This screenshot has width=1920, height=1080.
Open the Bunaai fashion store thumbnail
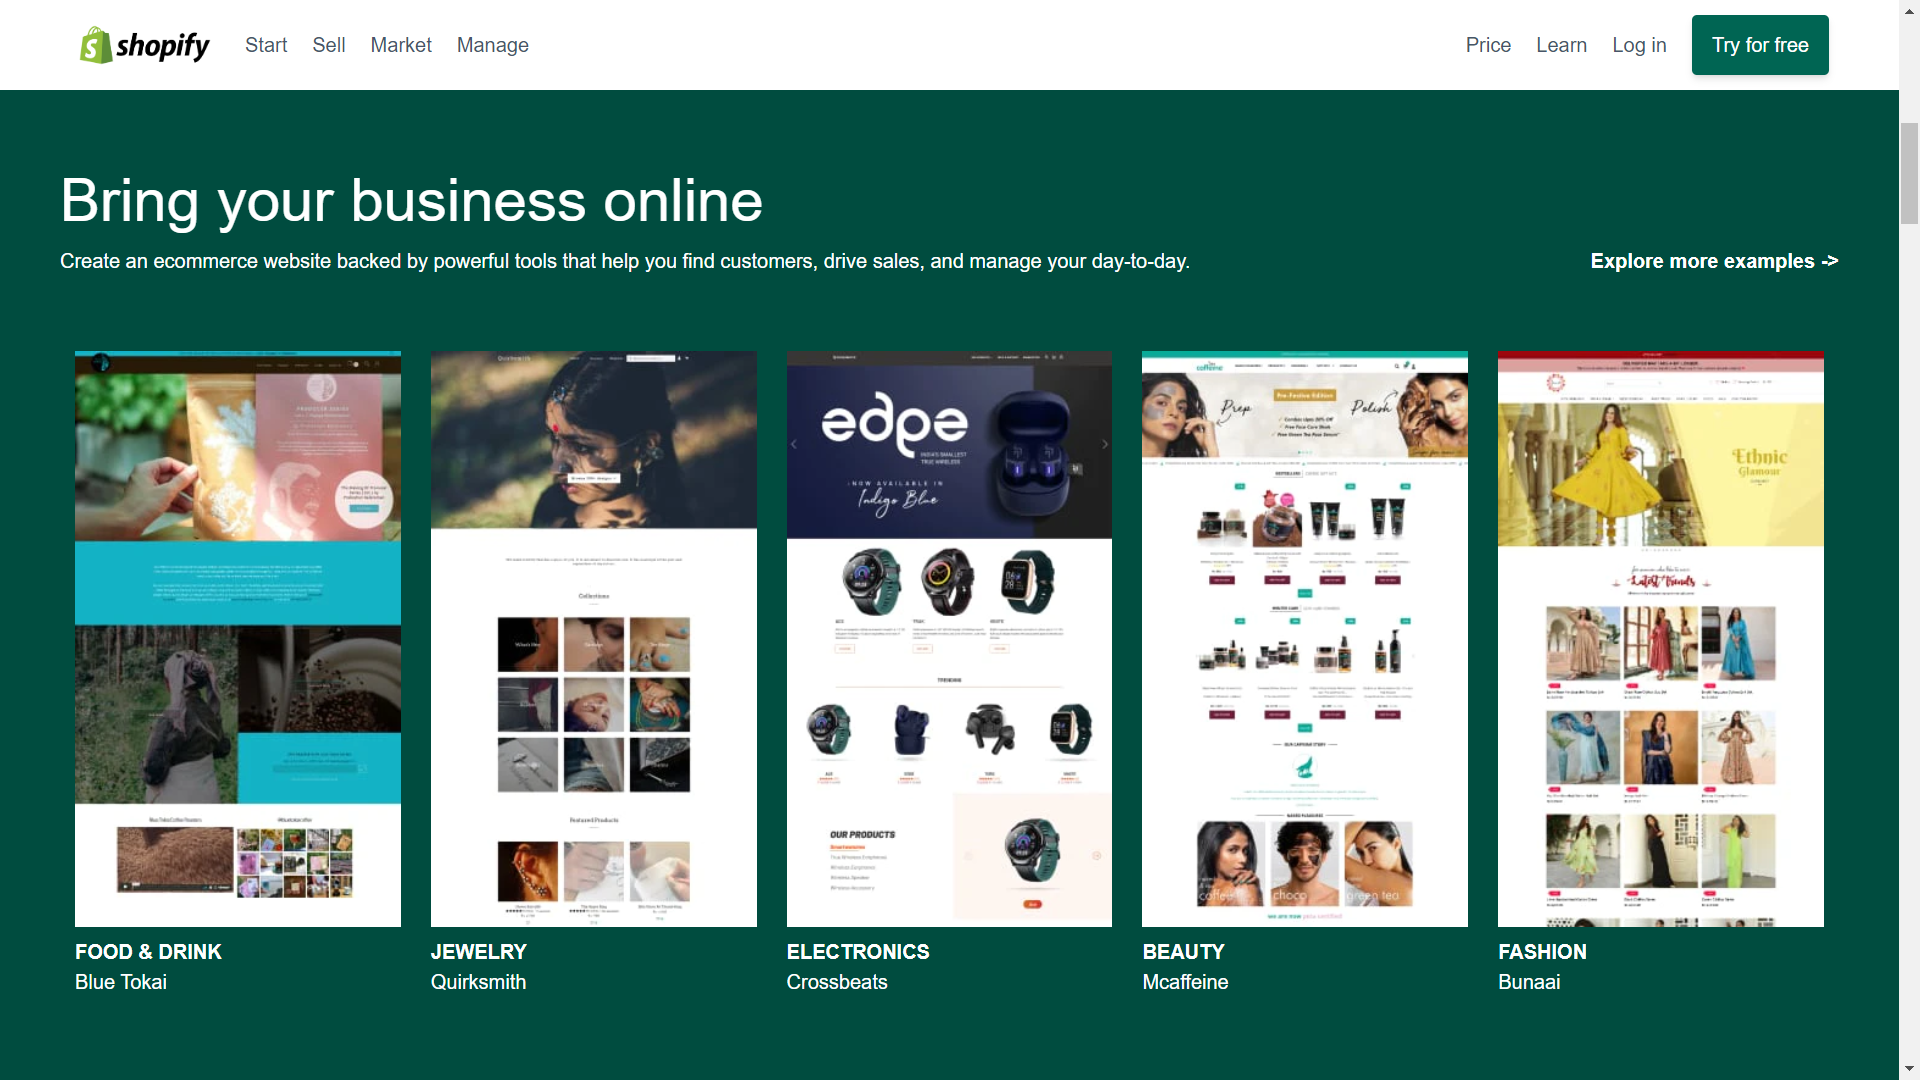tap(1661, 639)
